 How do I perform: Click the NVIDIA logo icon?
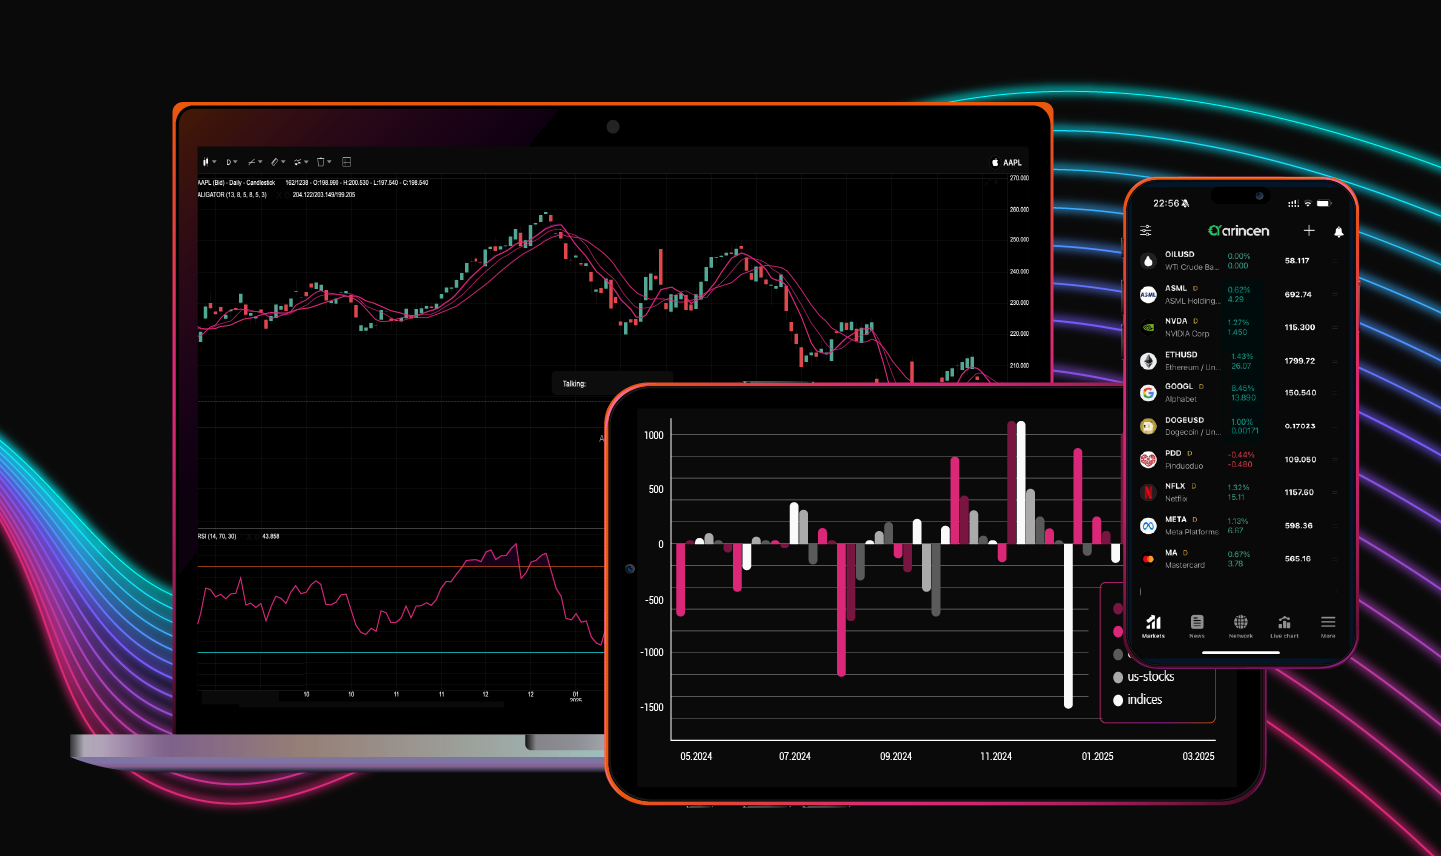1148,327
